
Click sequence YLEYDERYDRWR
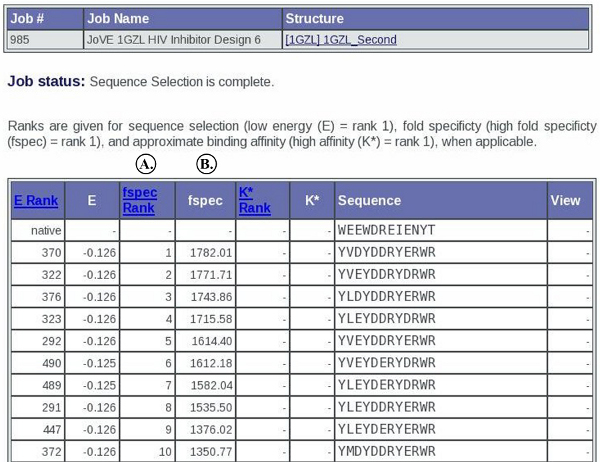coord(386,385)
